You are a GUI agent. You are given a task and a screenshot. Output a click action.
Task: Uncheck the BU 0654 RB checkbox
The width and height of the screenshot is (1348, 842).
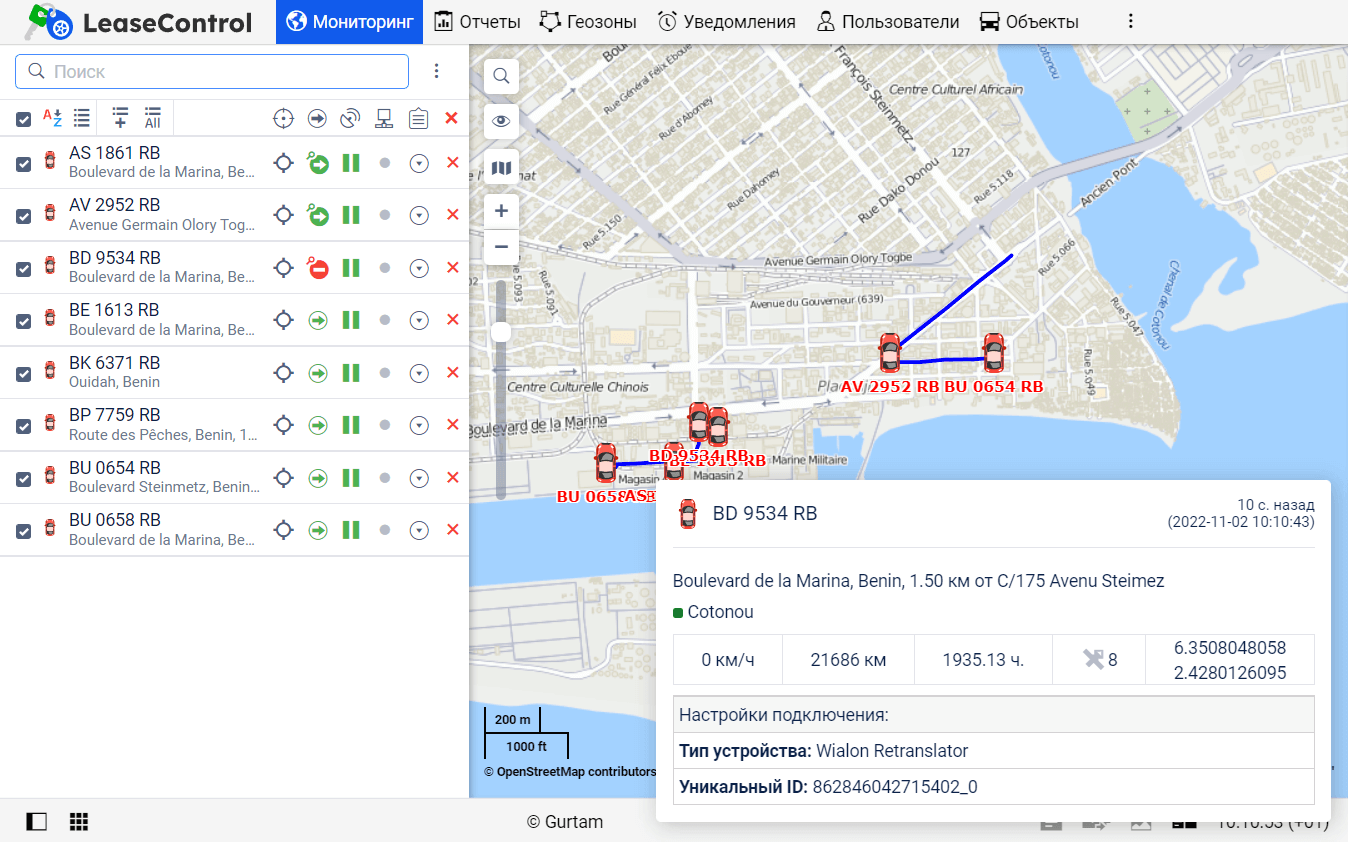click(x=23, y=479)
